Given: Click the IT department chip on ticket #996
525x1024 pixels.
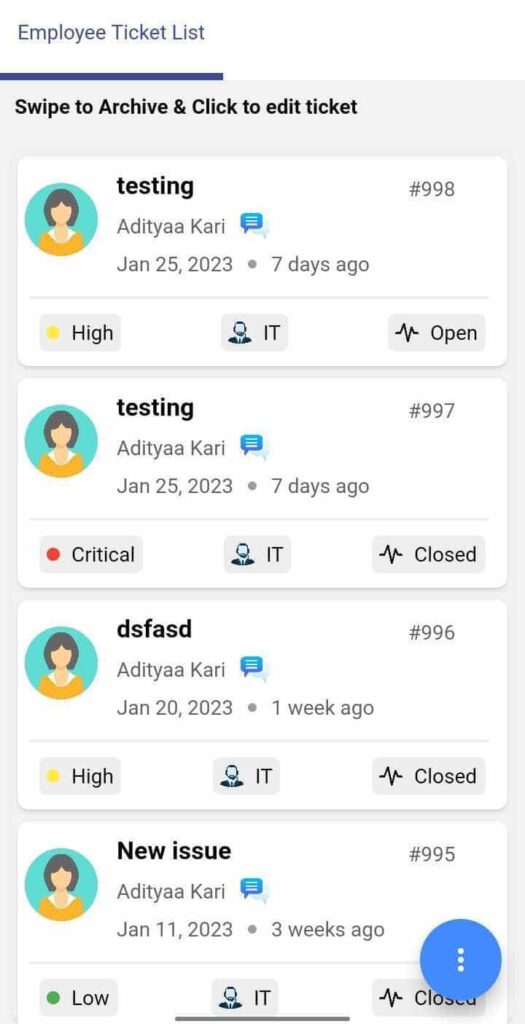Looking at the screenshot, I should 246,776.
